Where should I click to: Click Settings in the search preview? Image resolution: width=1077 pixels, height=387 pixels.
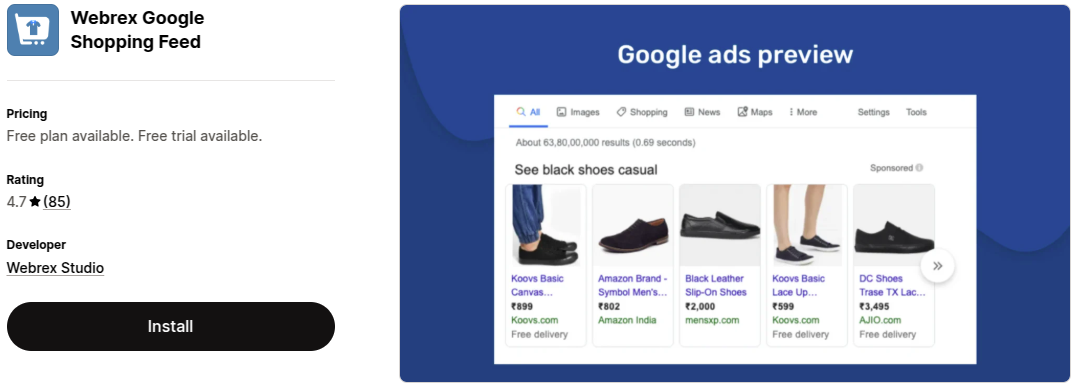(874, 112)
